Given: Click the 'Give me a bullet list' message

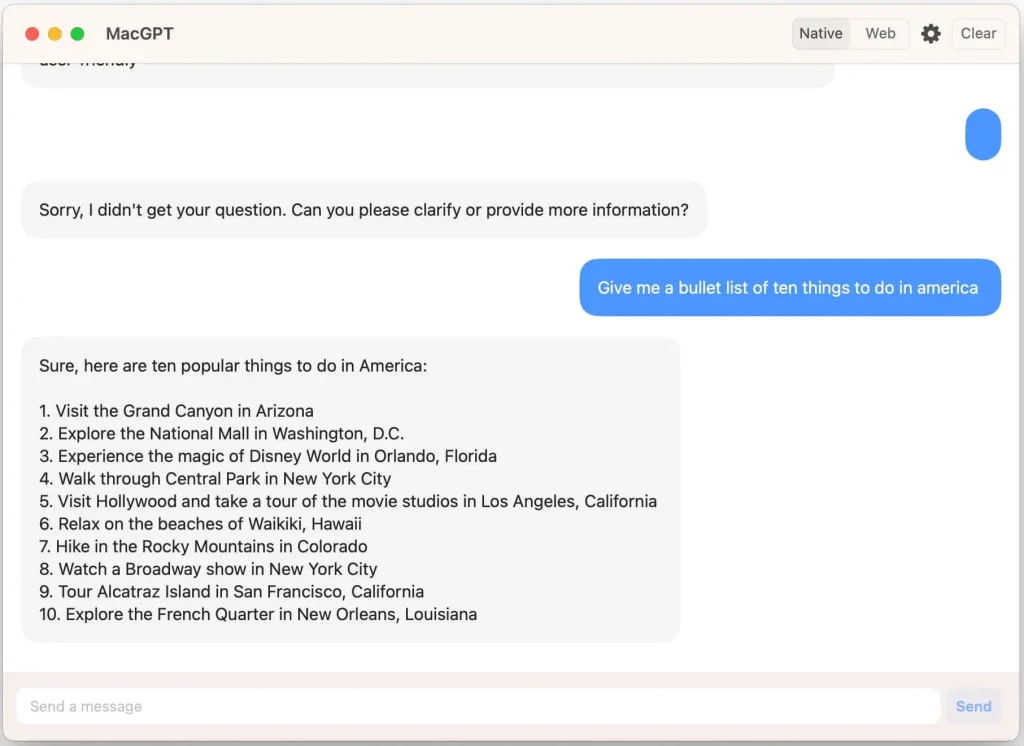Looking at the screenshot, I should pos(788,288).
